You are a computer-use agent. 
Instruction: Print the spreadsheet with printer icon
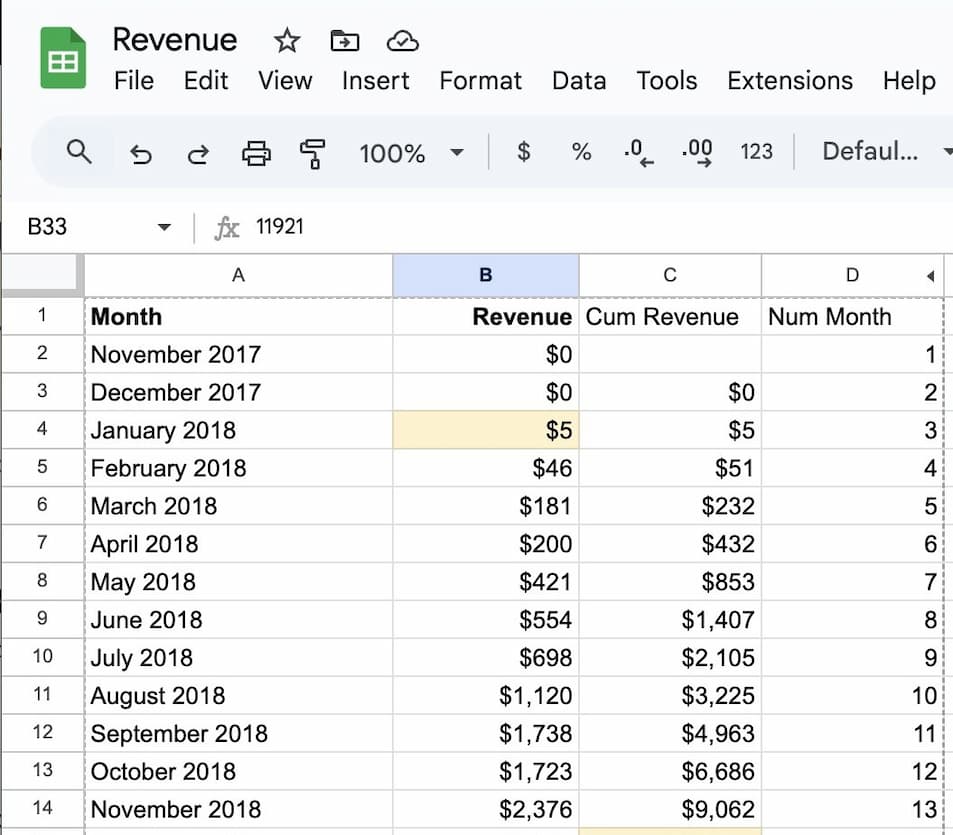click(x=256, y=153)
